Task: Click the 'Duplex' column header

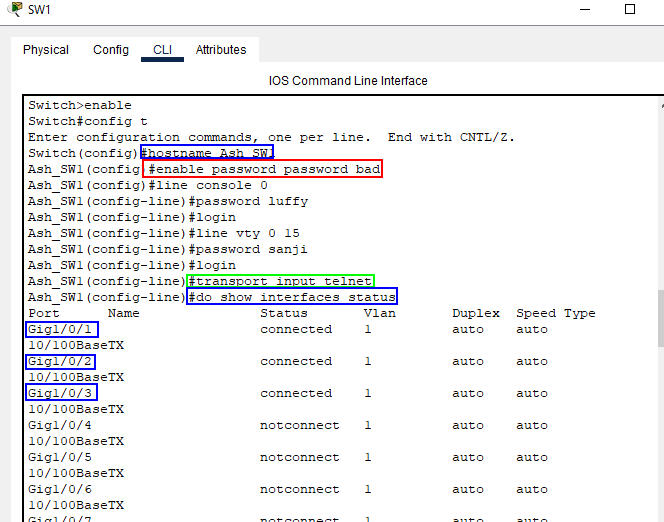Action: 476,313
